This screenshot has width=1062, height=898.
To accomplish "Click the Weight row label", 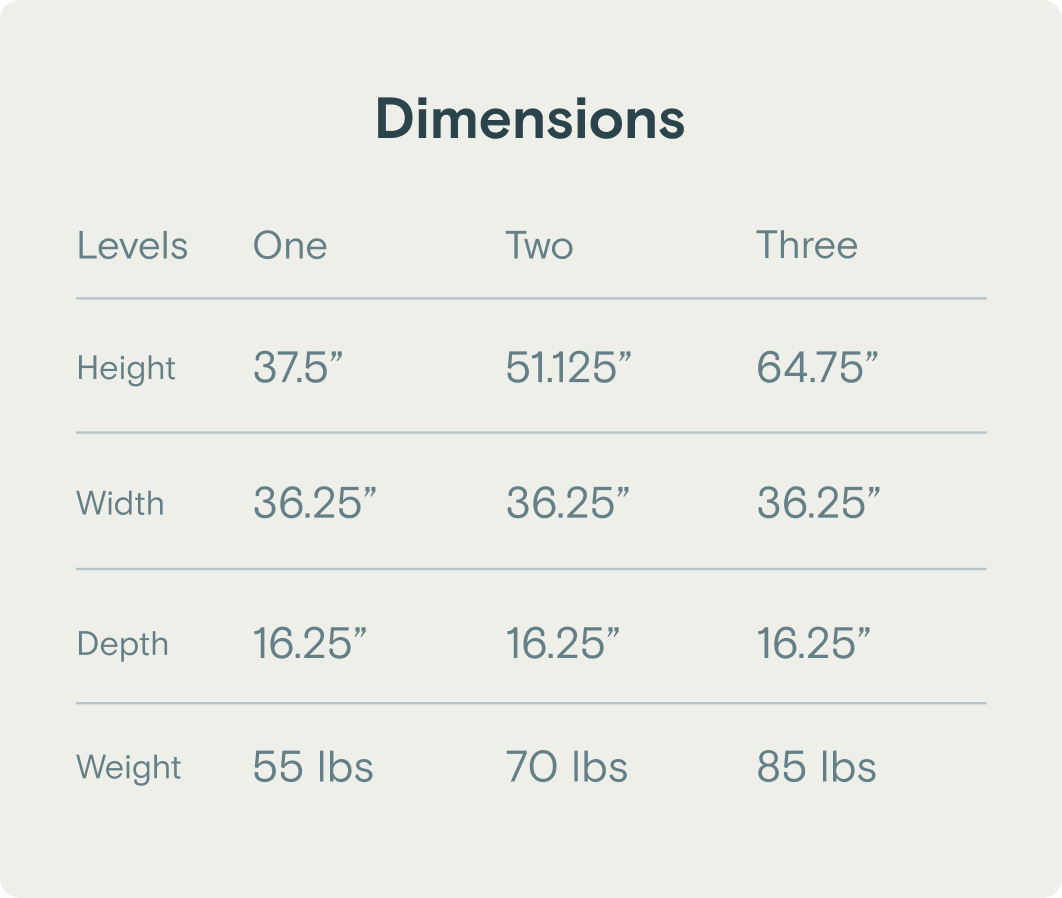I will tap(129, 767).
